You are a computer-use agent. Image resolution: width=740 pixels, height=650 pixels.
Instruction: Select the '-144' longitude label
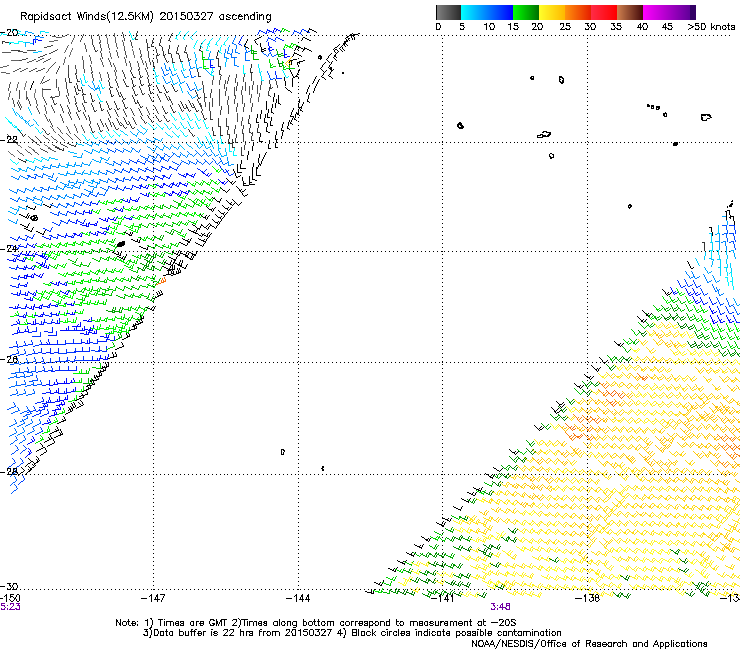[x=298, y=598]
